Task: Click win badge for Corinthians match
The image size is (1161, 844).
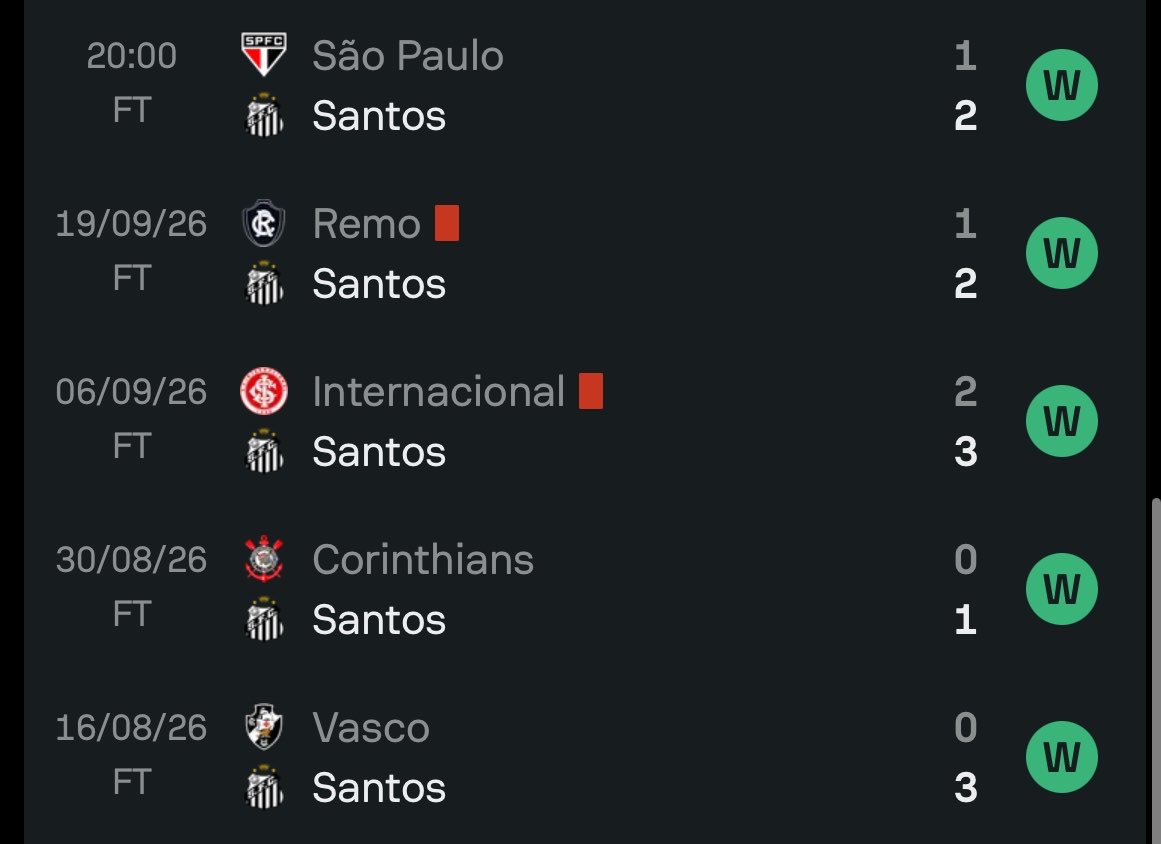Action: pos(1062,589)
